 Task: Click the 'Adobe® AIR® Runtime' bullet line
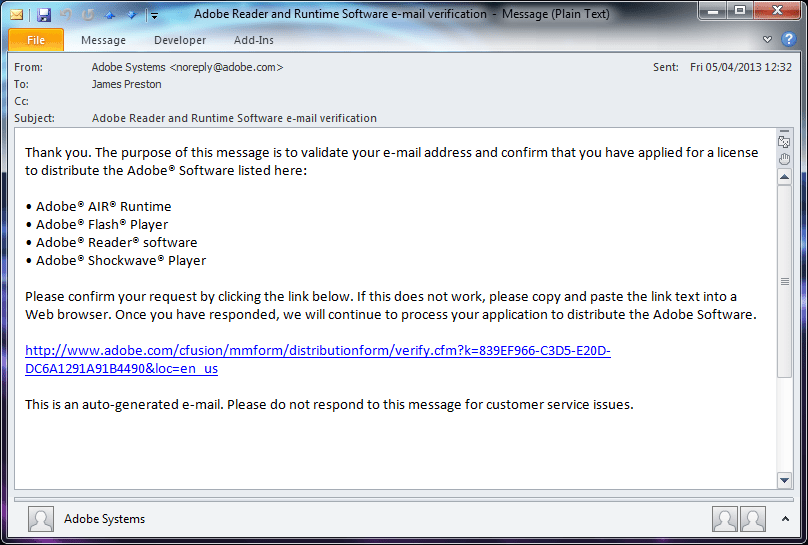[x=98, y=206]
